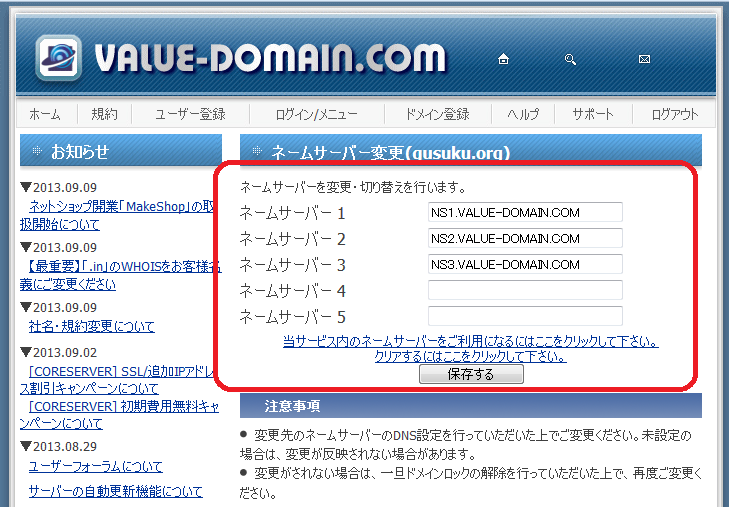Click ログアウト to log out
Screen dimensions: 729x507
[674, 114]
